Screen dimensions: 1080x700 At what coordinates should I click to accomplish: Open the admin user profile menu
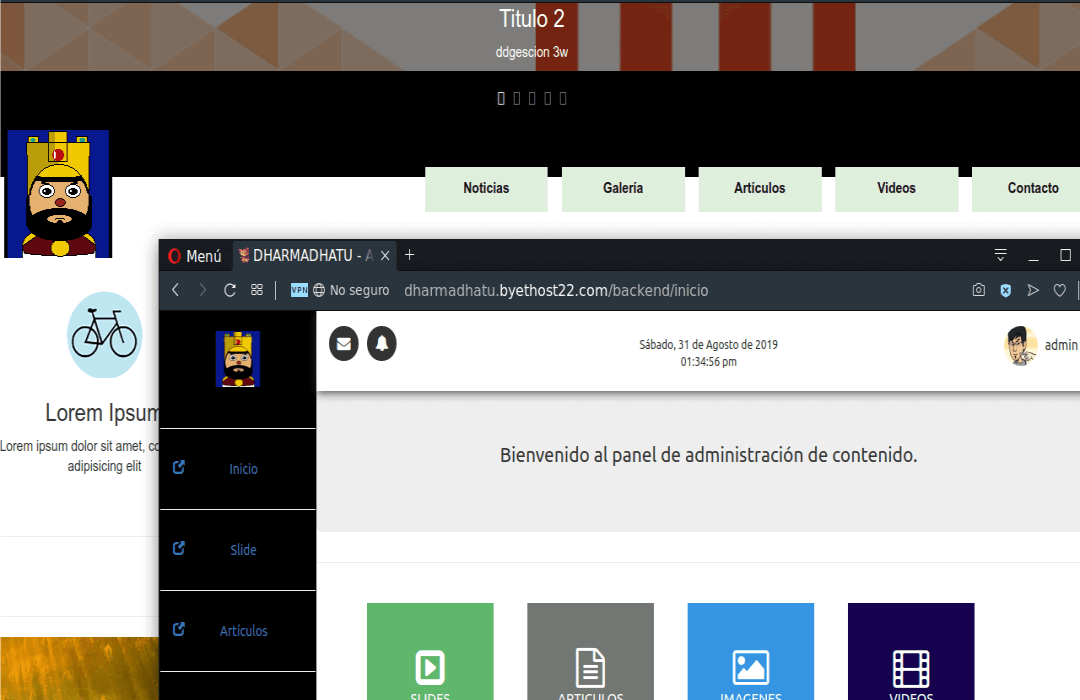click(x=1040, y=345)
